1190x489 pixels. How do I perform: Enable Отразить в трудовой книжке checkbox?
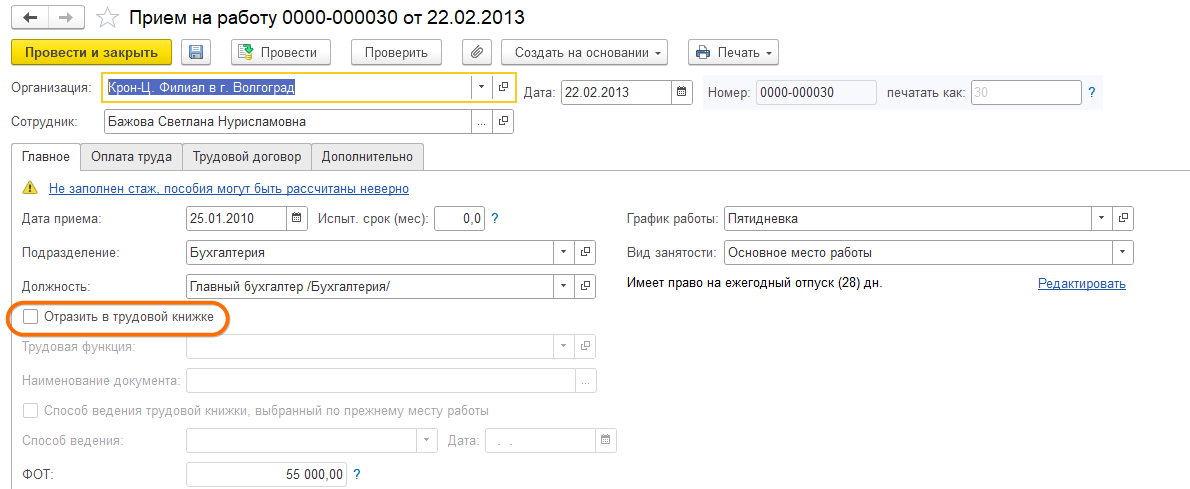point(31,317)
